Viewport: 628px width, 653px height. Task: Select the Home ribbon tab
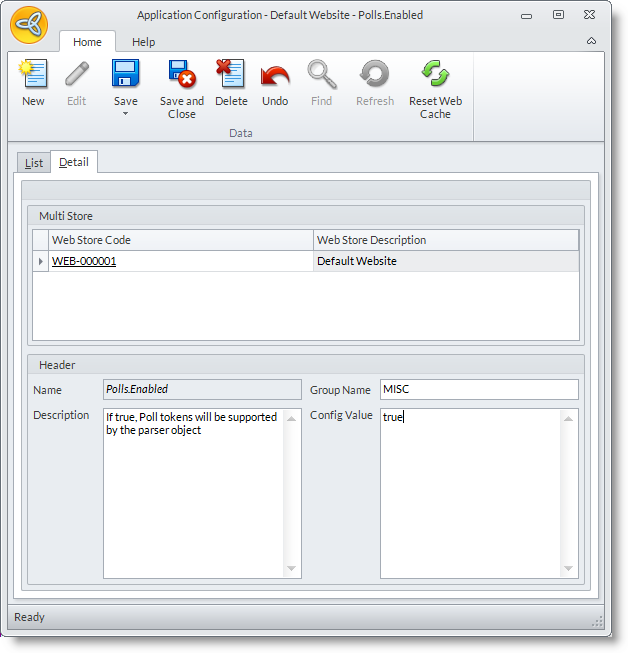tap(87, 42)
